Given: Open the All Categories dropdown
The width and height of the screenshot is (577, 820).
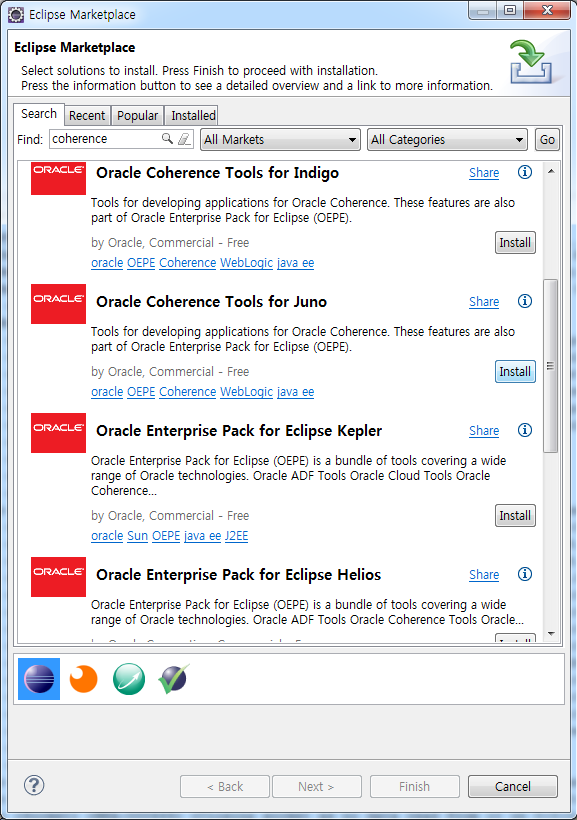Looking at the screenshot, I should click(447, 140).
